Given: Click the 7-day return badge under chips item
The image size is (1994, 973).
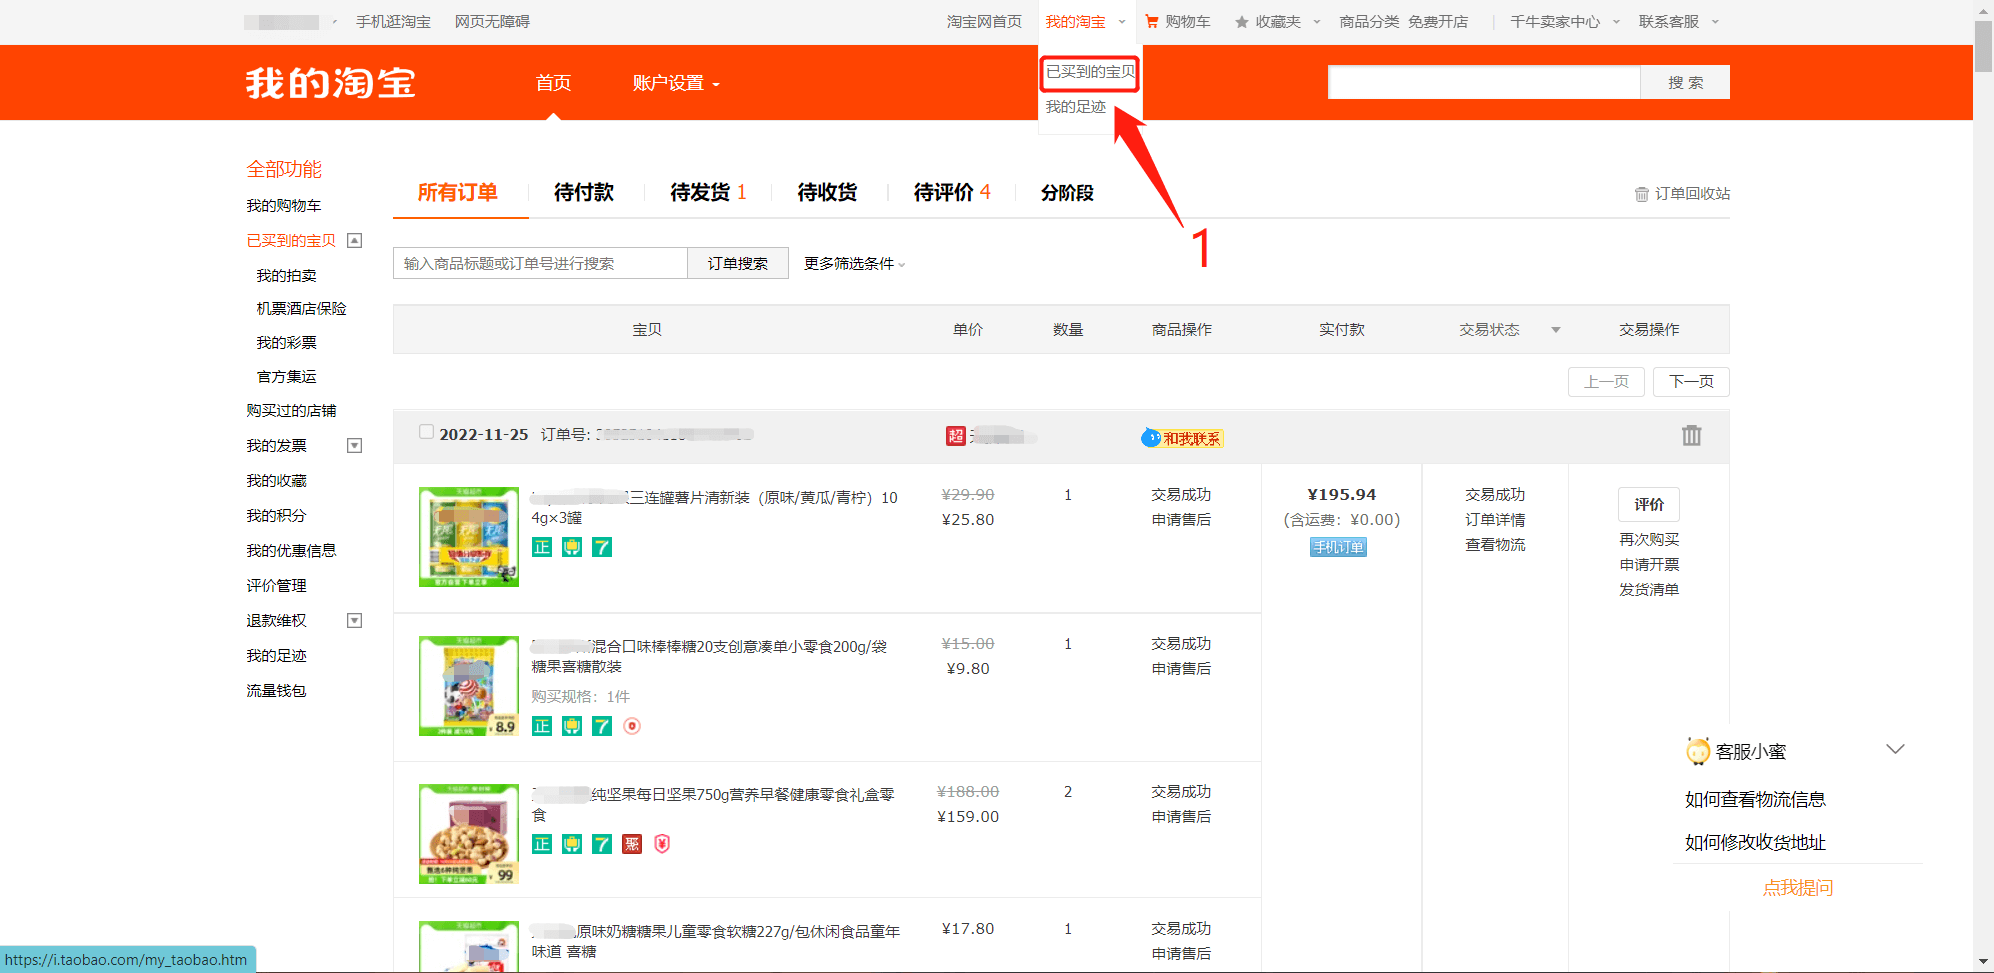Looking at the screenshot, I should tap(602, 547).
